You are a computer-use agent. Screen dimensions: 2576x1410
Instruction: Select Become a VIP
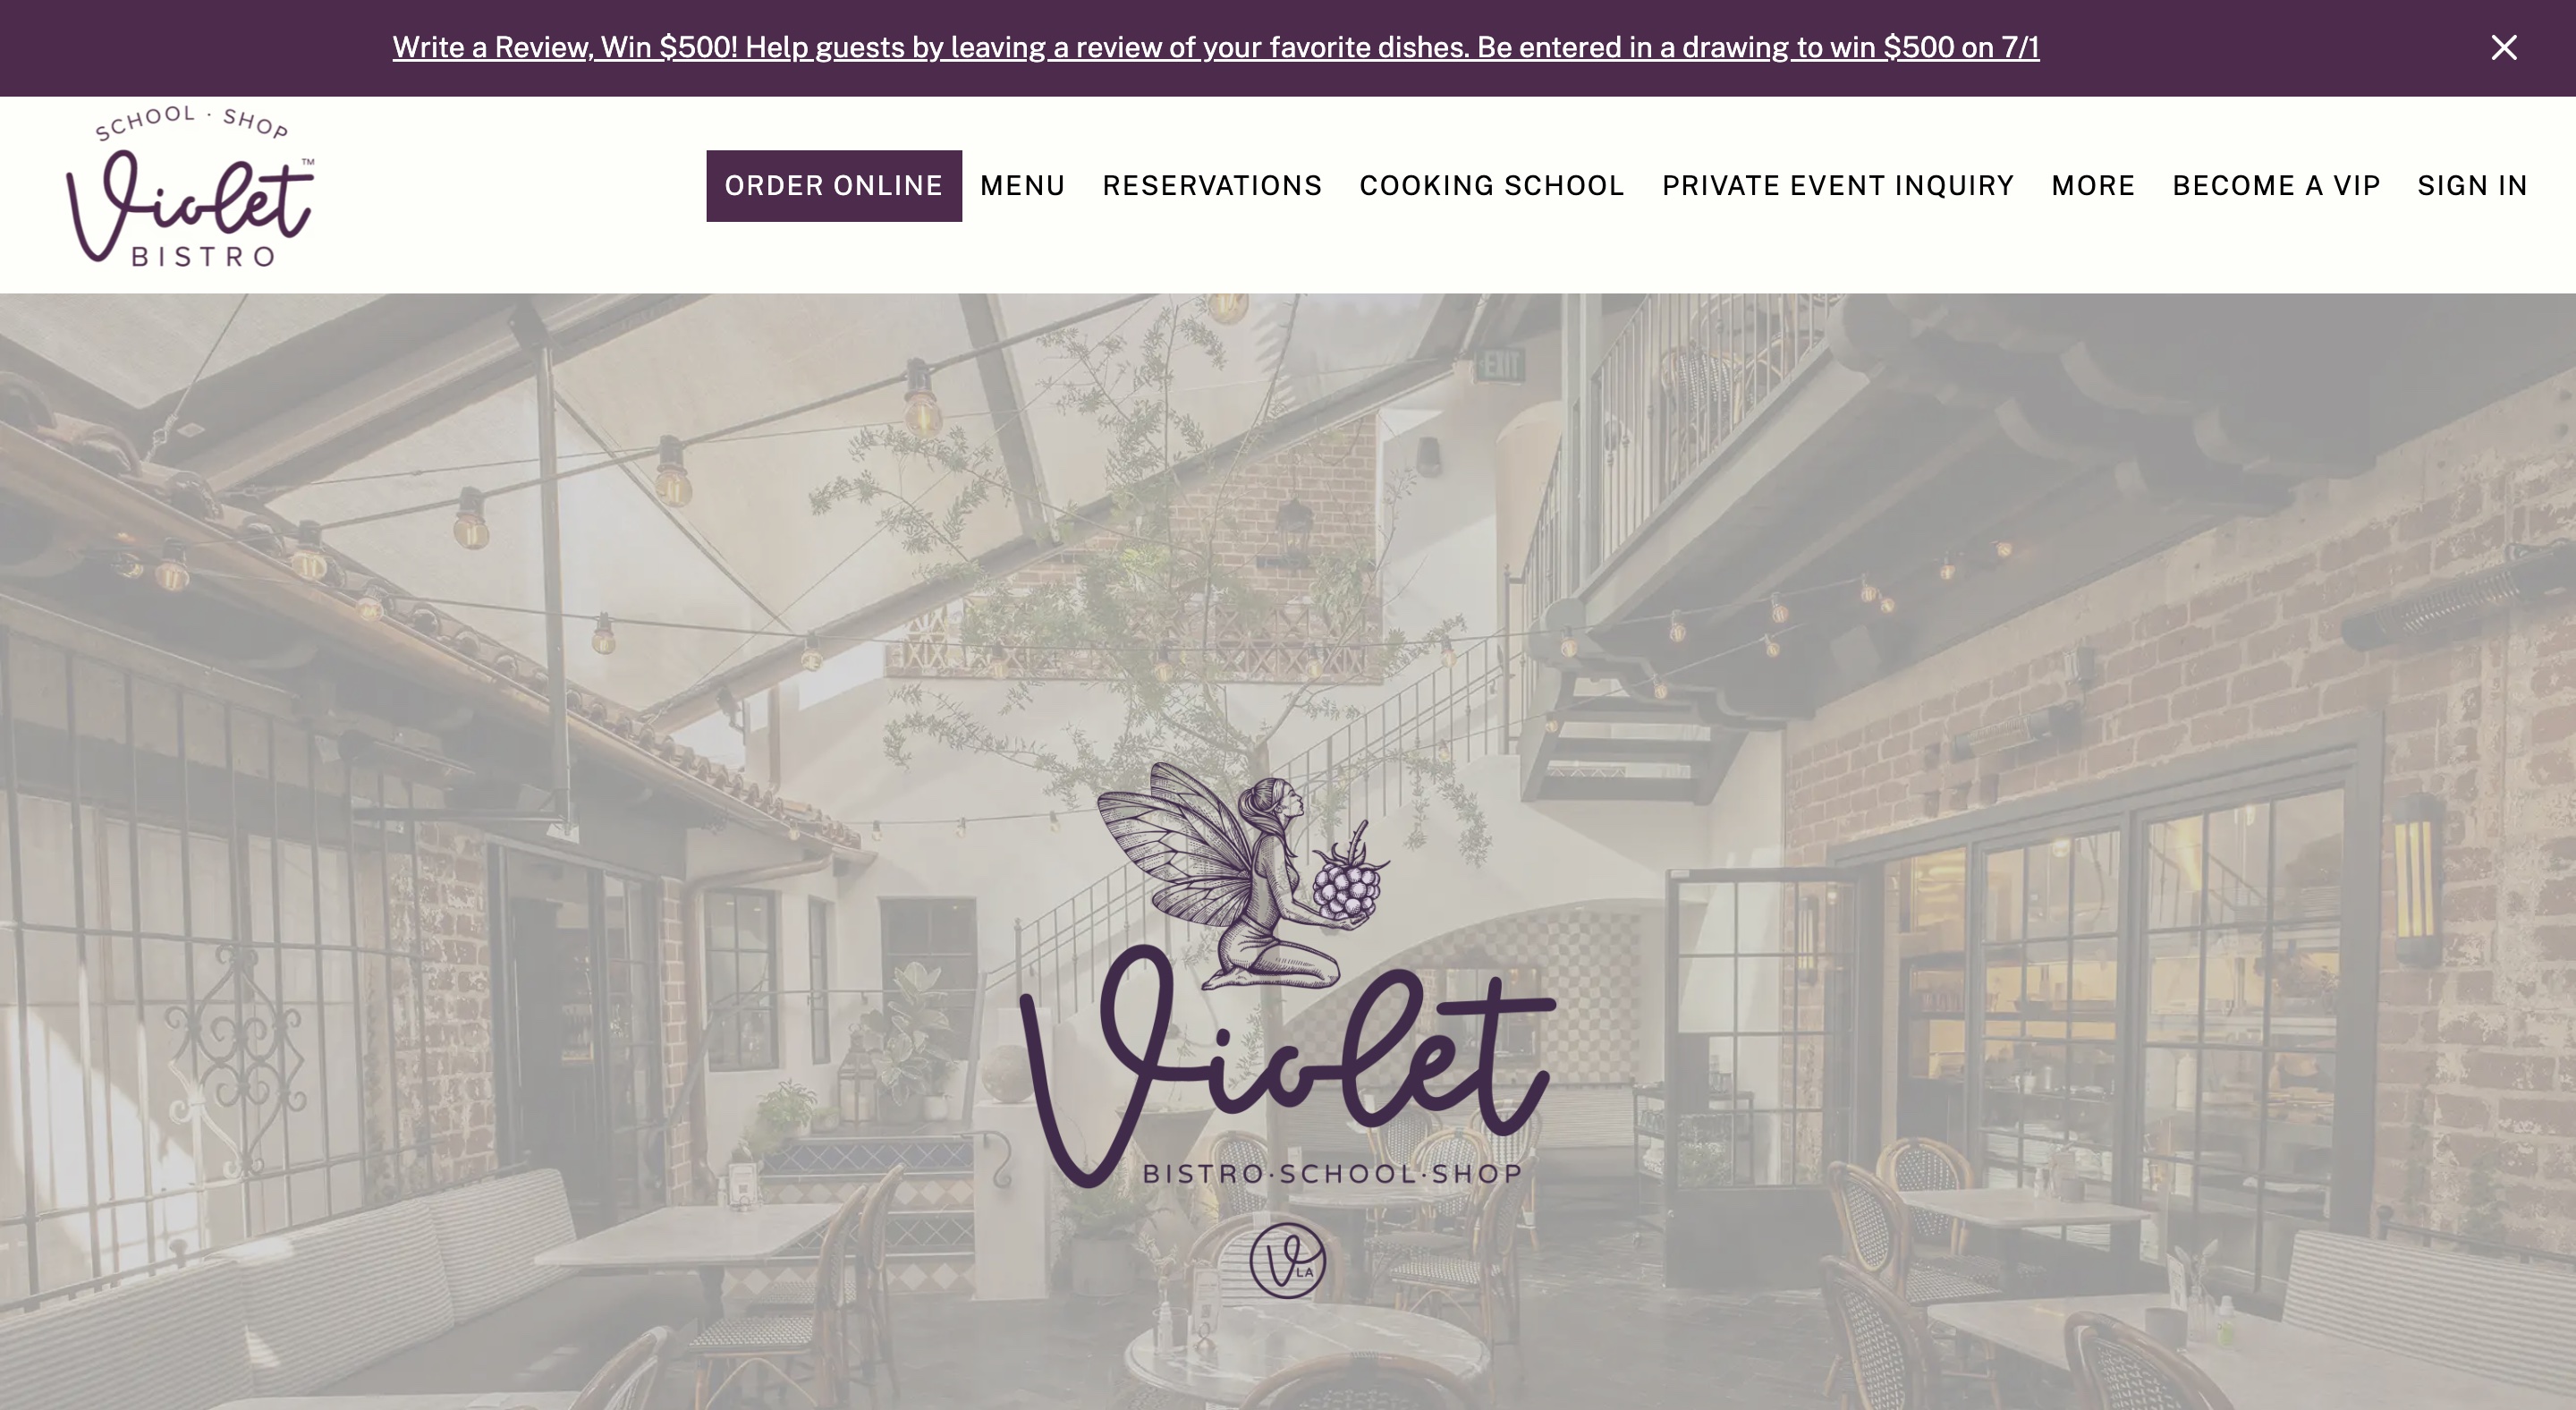pyautogui.click(x=2276, y=186)
